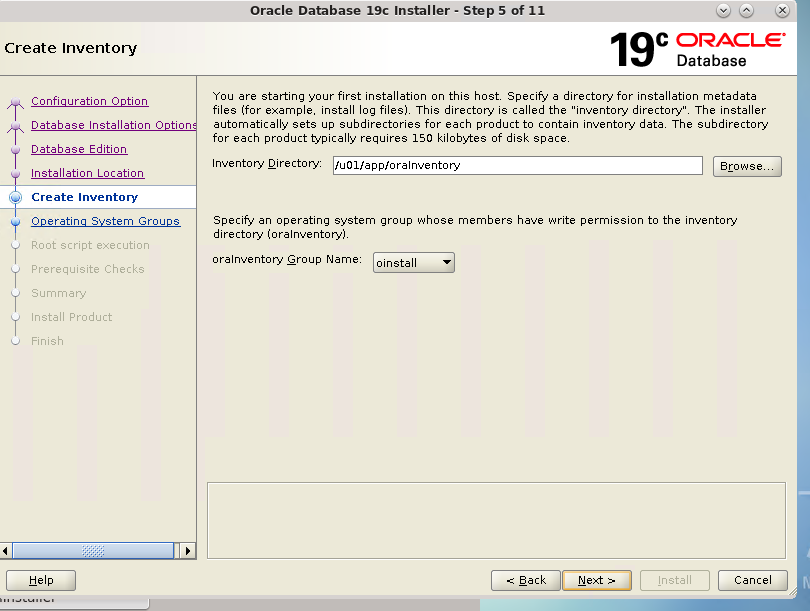The width and height of the screenshot is (810, 611).
Task: Click the sidebar horizontal scrollbar thumb
Action: pyautogui.click(x=93, y=551)
